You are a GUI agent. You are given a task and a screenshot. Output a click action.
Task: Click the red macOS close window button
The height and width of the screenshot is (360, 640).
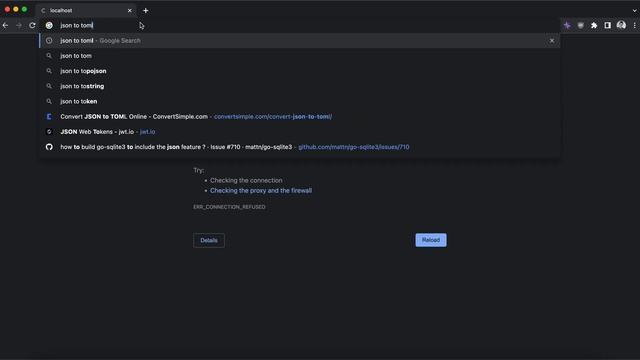click(x=7, y=9)
